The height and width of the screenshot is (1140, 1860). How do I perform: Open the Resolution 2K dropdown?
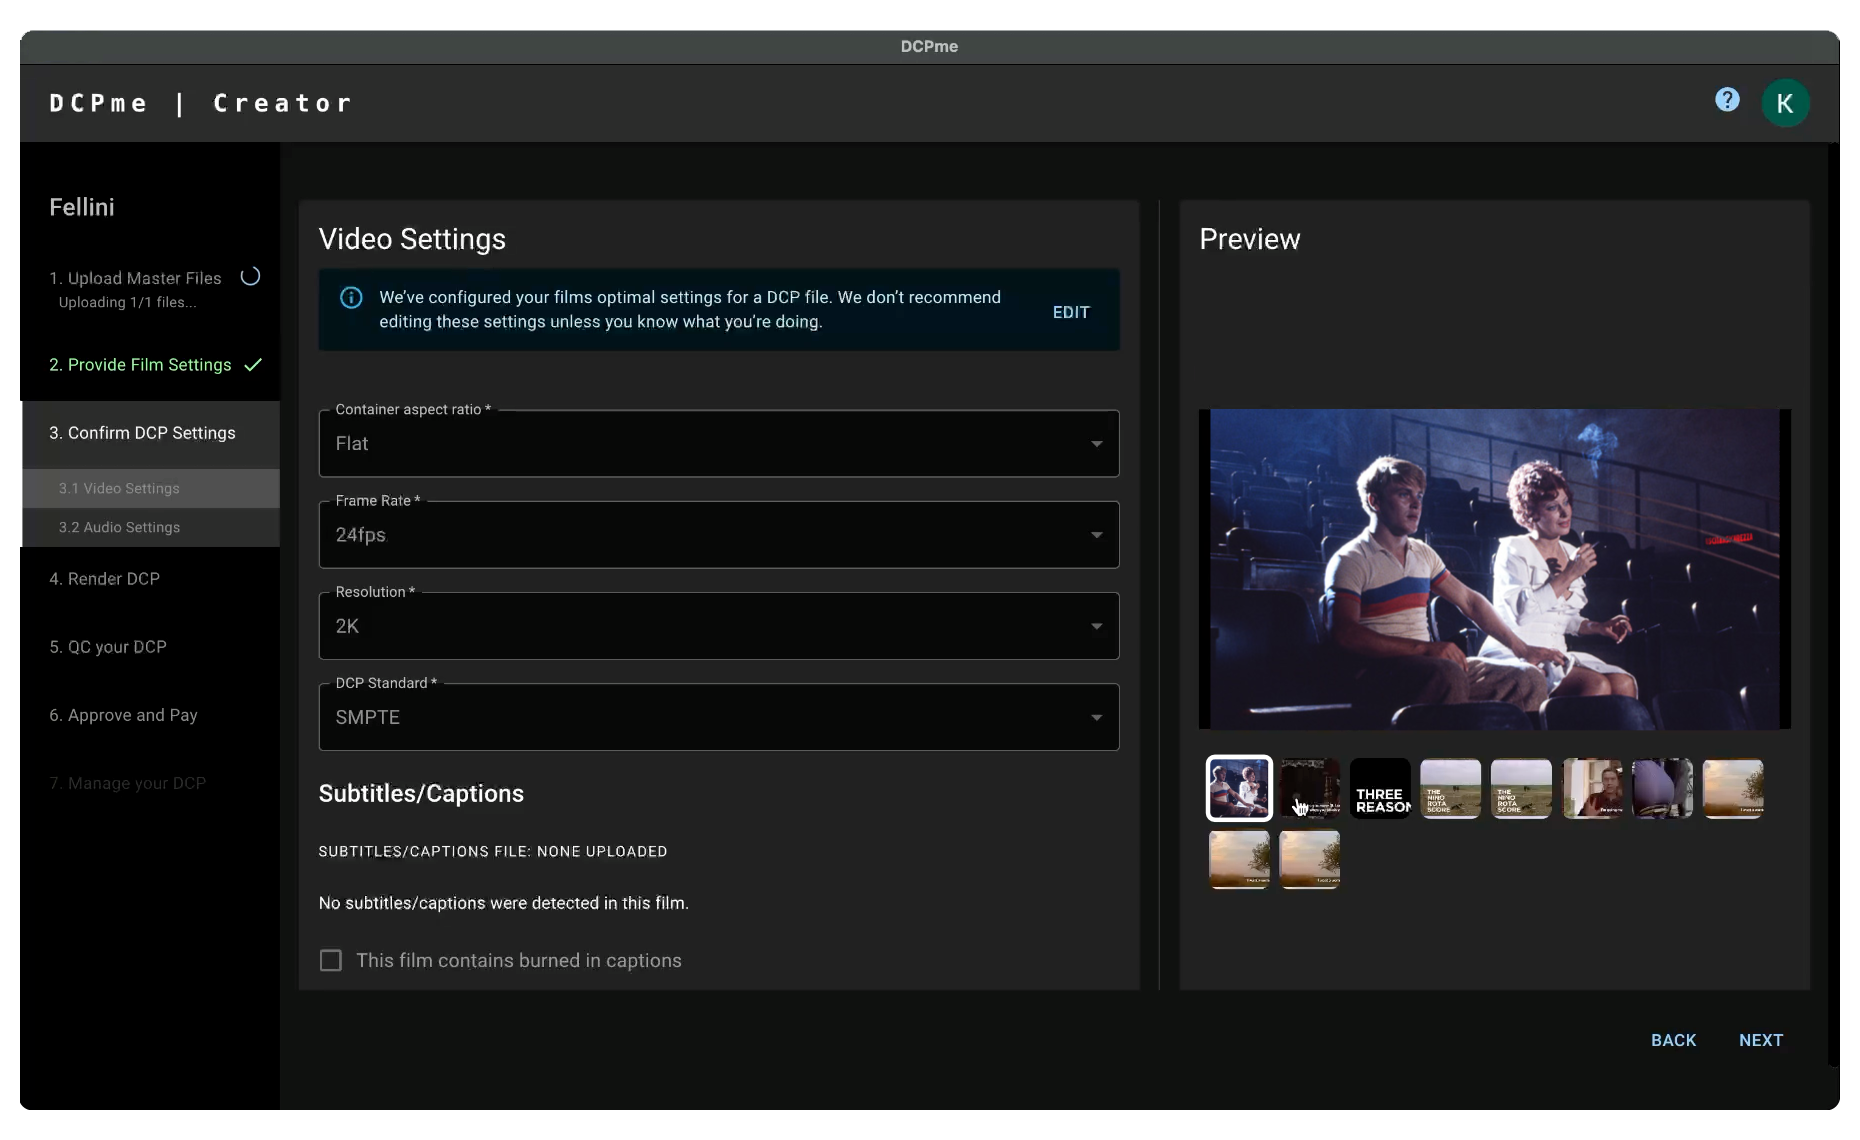pos(718,626)
